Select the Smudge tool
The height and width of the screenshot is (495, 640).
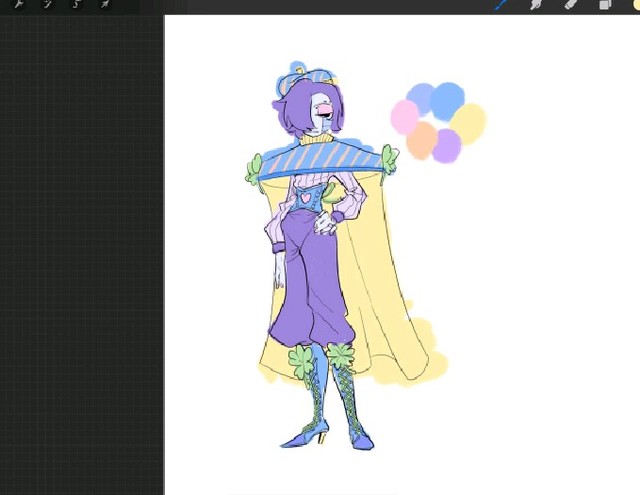(x=536, y=5)
